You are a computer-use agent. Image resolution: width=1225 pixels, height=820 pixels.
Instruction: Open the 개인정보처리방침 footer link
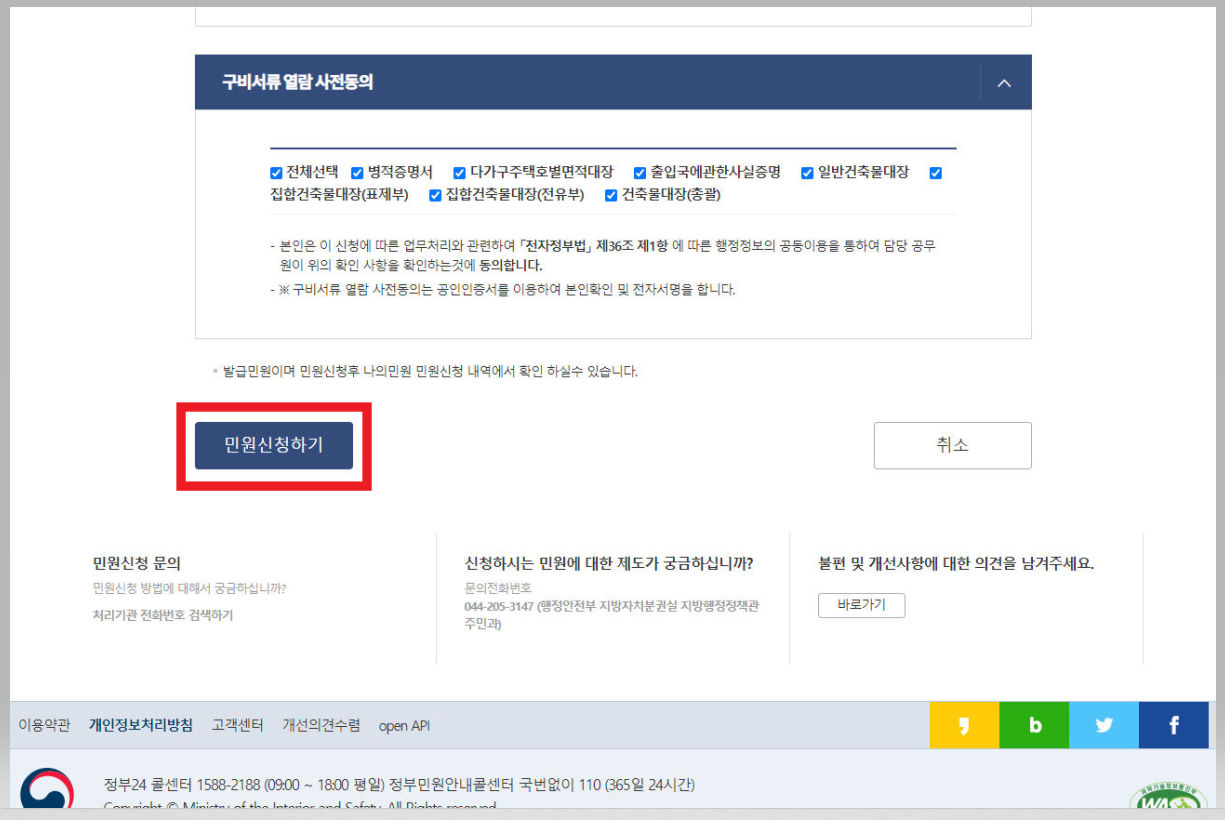coord(141,725)
